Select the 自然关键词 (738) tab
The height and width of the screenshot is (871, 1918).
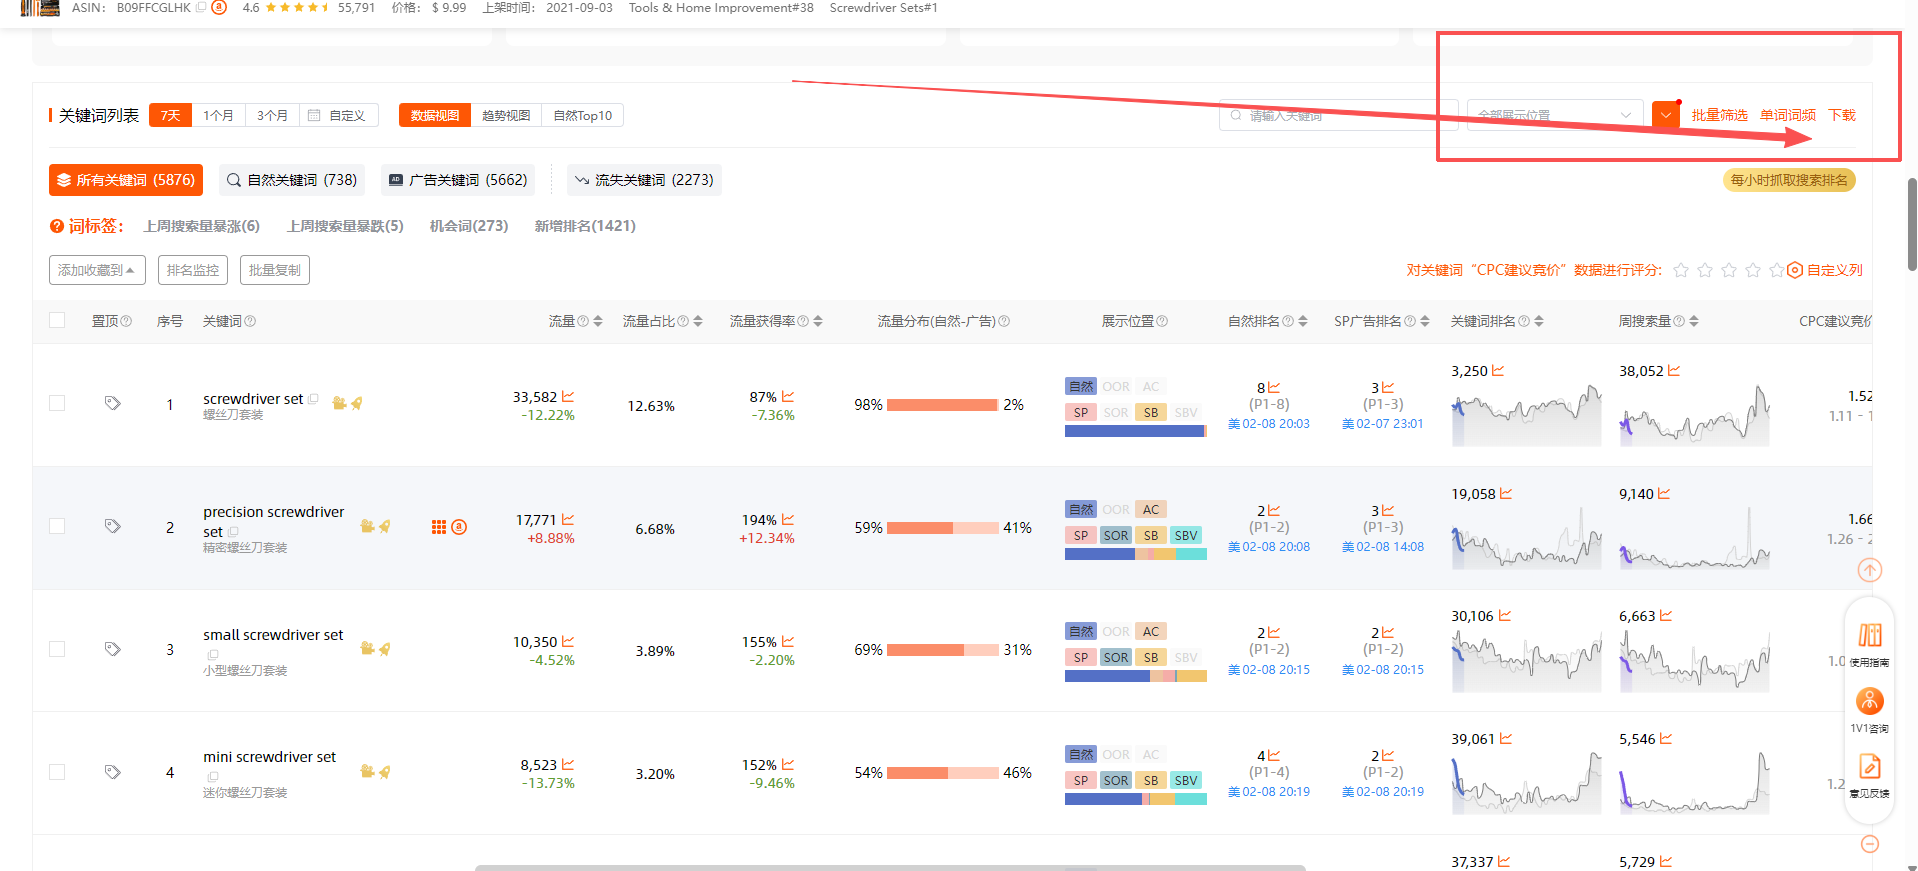(x=292, y=180)
